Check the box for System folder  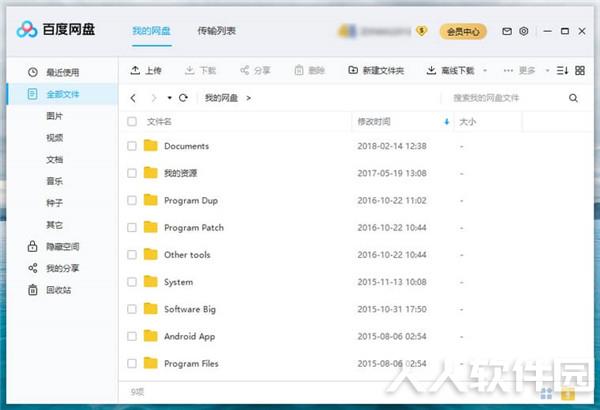pos(132,282)
